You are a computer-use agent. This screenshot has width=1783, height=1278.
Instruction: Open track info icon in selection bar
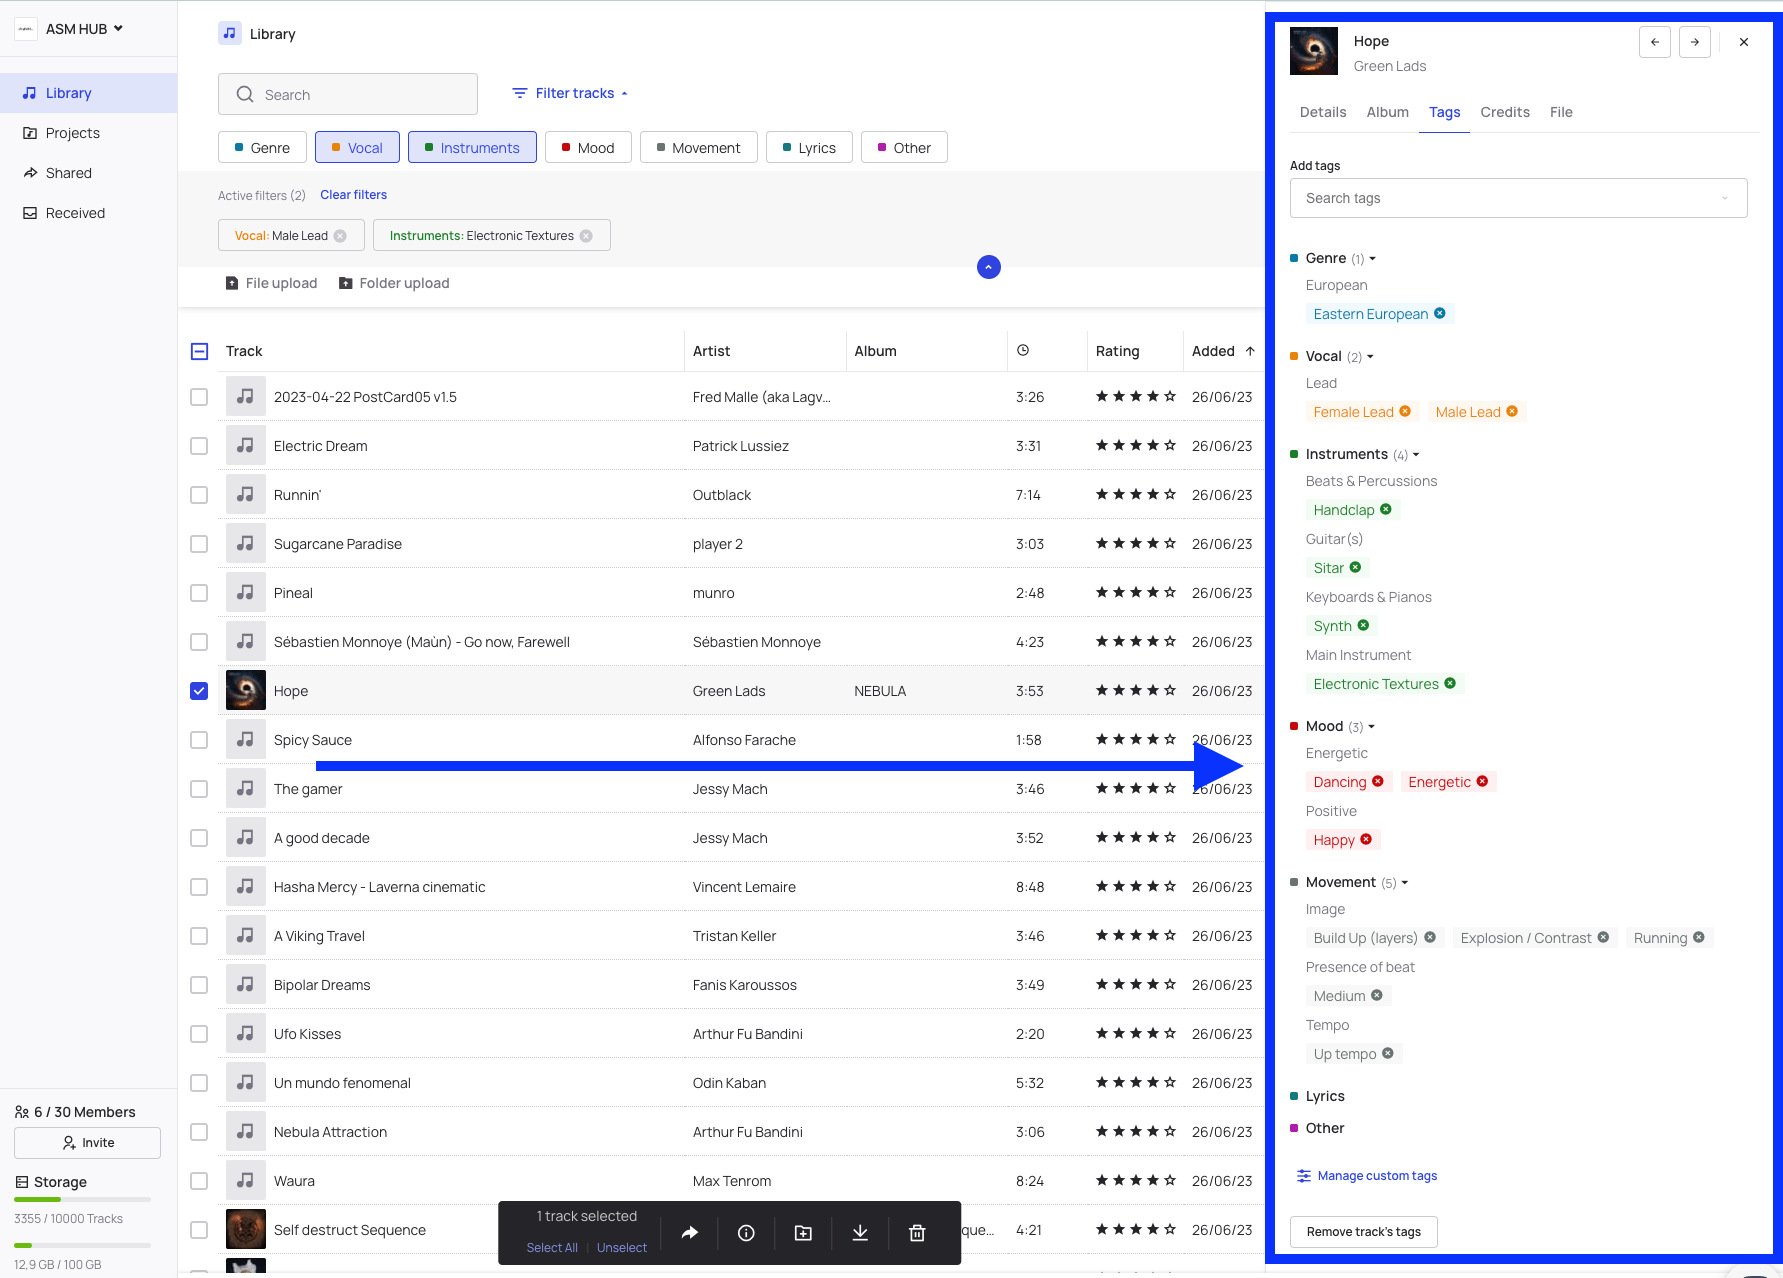click(746, 1233)
